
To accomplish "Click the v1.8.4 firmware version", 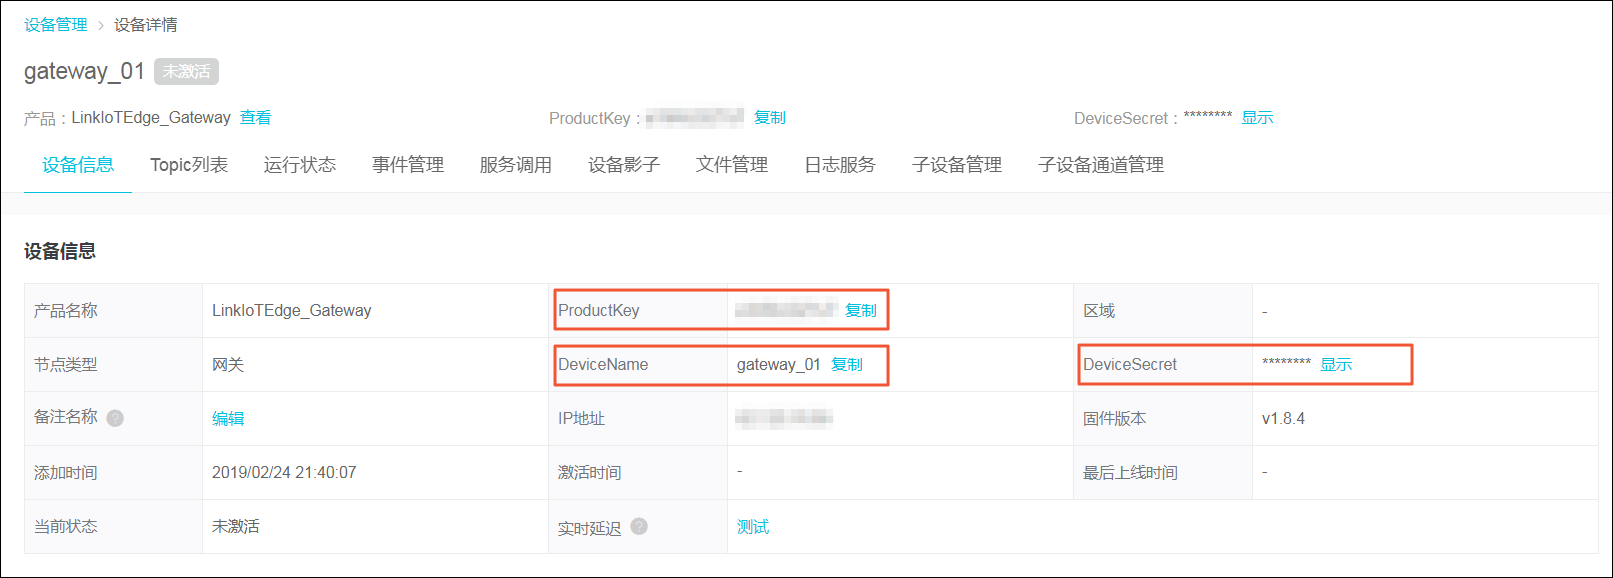I will [x=1283, y=418].
